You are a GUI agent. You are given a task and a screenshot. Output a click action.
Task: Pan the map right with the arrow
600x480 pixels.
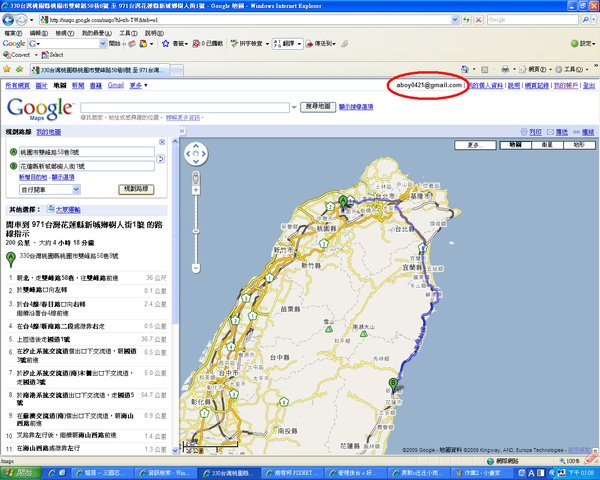click(x=204, y=154)
